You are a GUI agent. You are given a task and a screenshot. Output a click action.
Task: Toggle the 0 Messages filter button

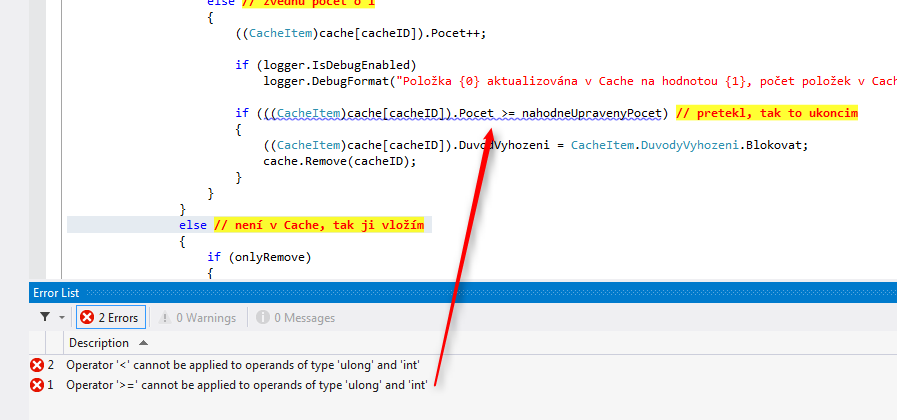click(x=296, y=318)
